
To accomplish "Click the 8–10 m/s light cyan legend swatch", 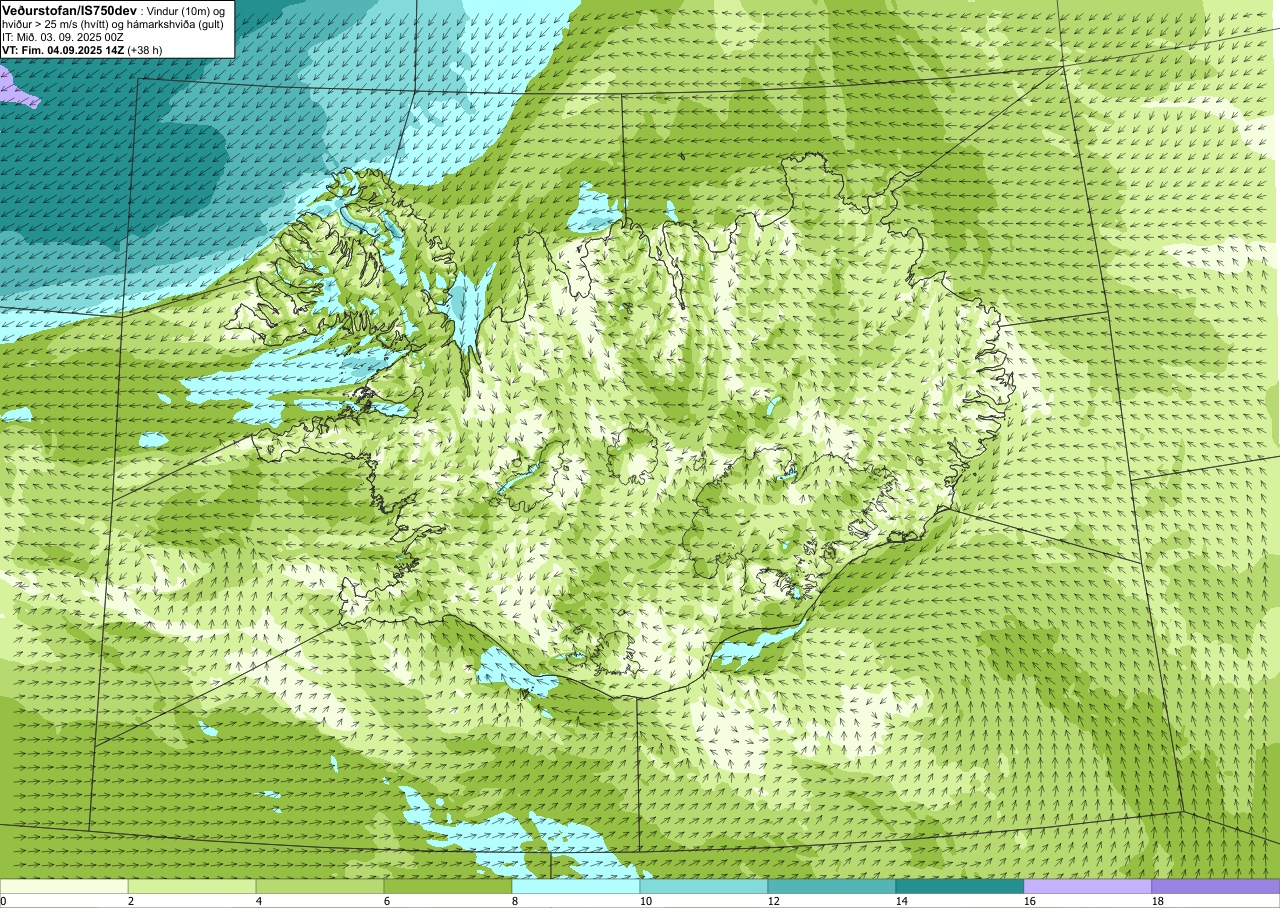I will click(x=576, y=886).
